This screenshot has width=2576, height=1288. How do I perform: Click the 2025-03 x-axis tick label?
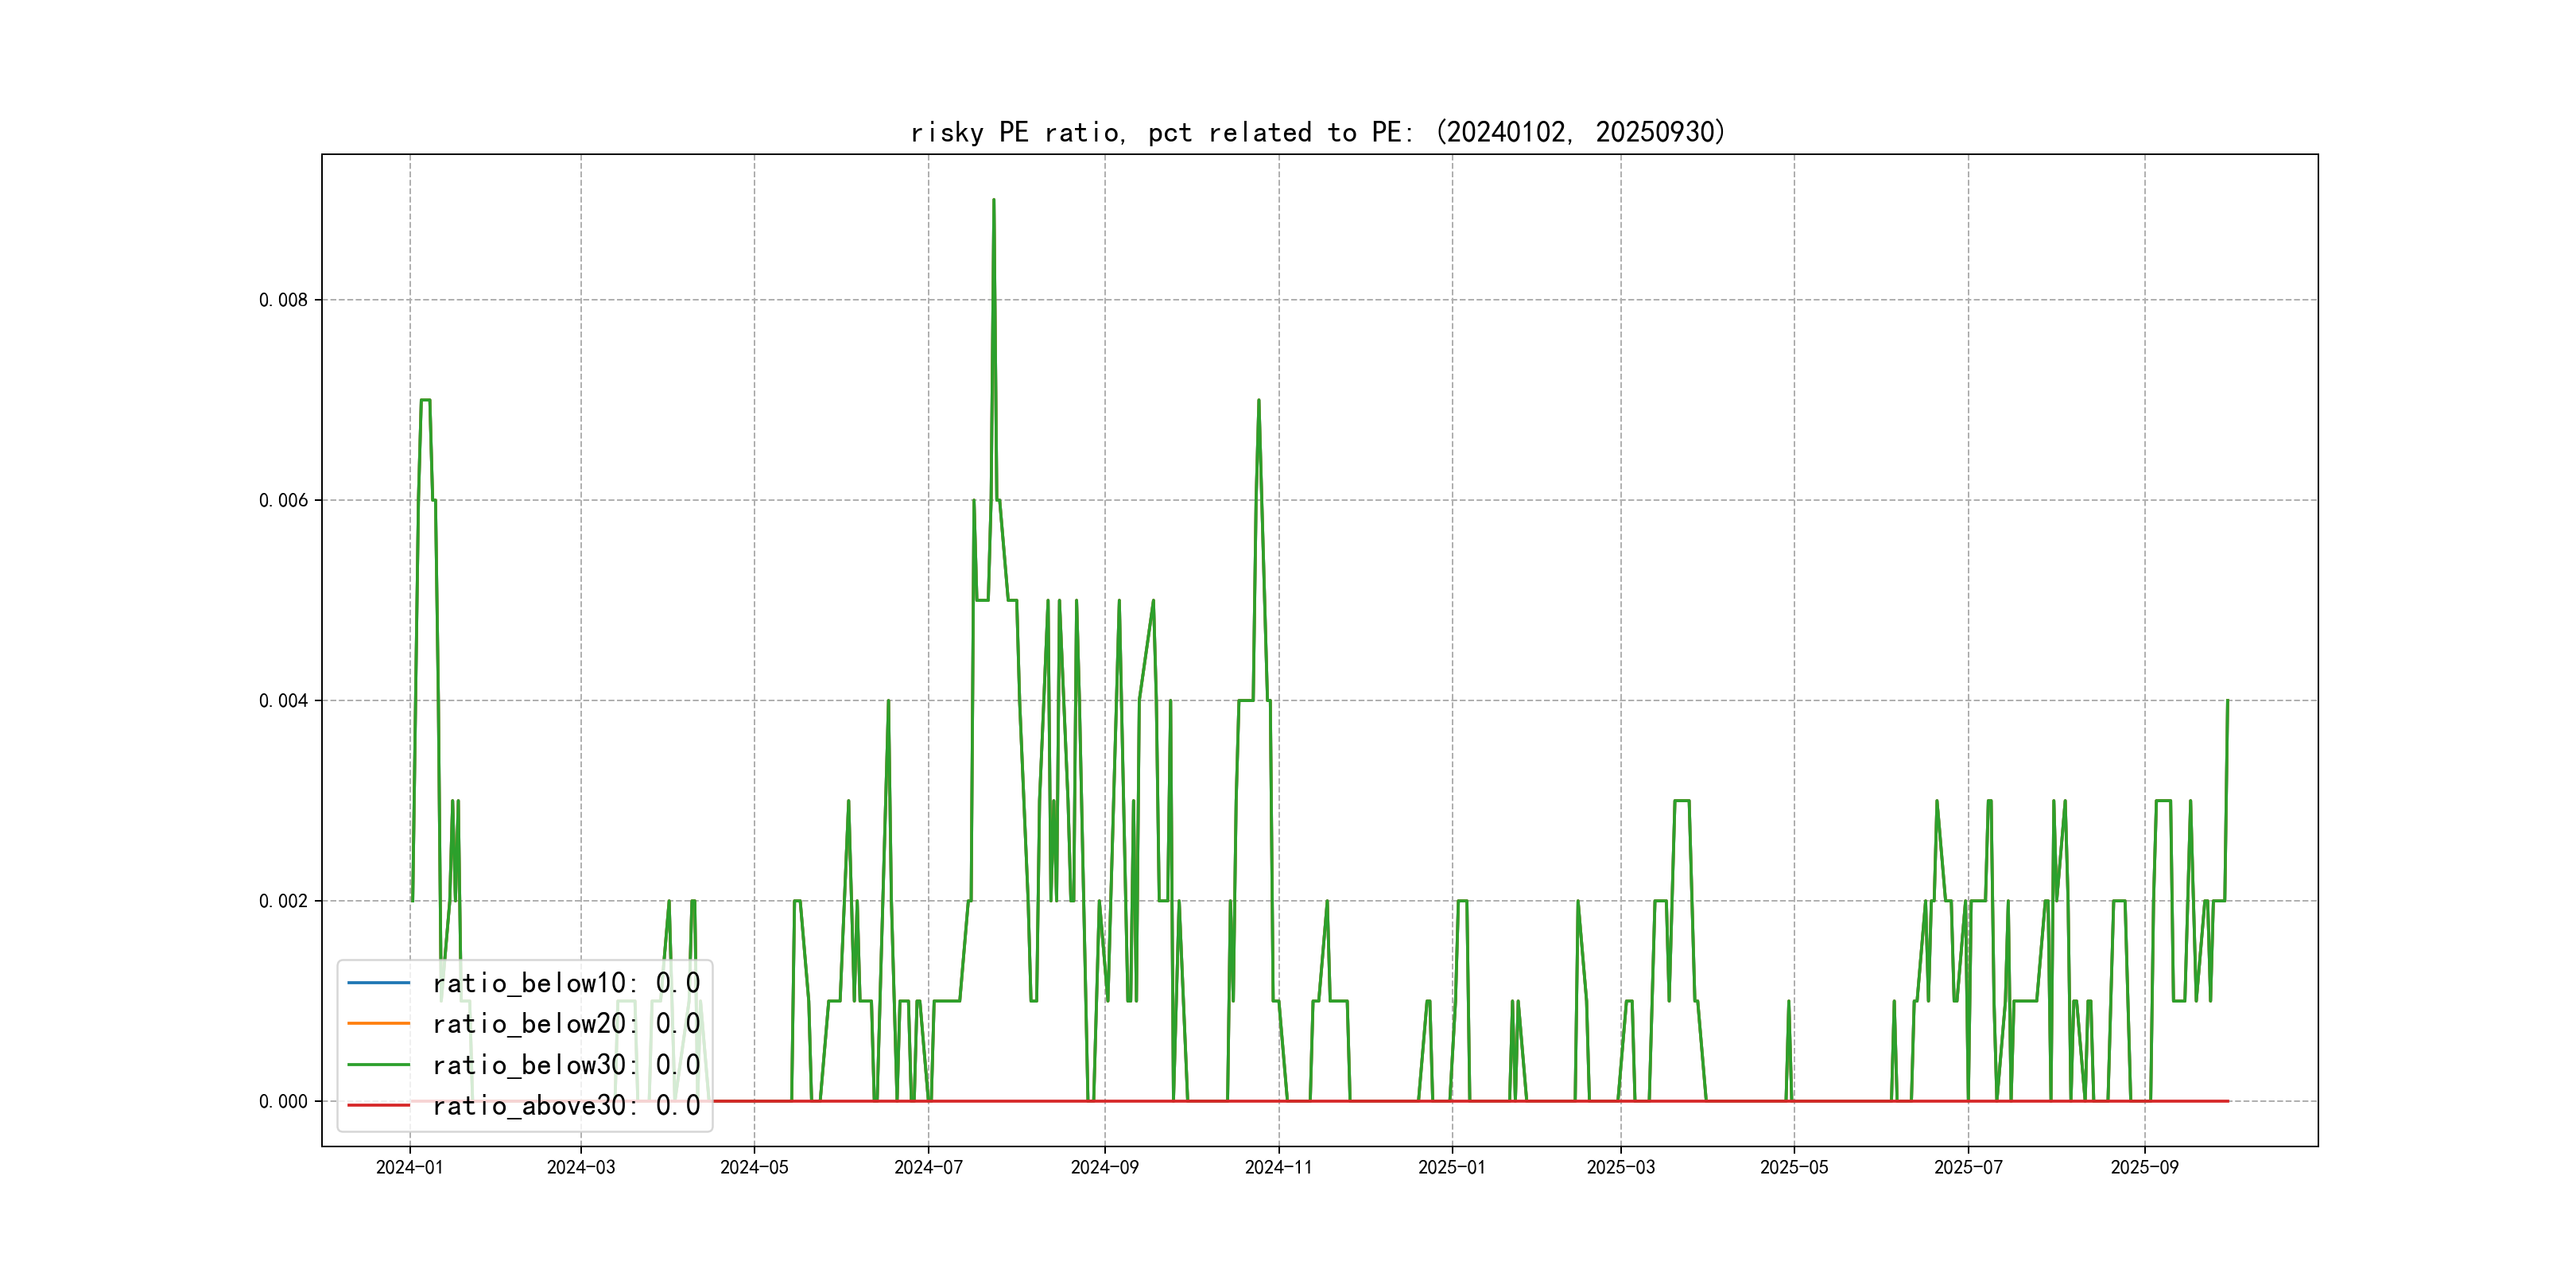(x=1620, y=1168)
